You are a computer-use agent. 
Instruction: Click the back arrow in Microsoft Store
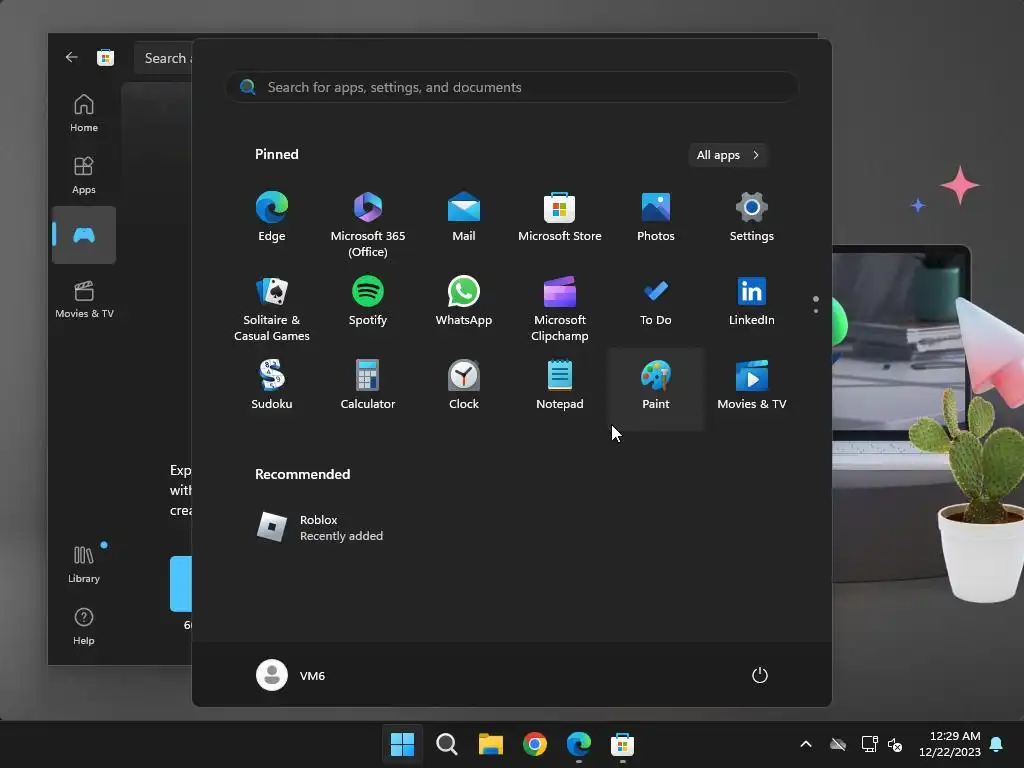(x=71, y=57)
